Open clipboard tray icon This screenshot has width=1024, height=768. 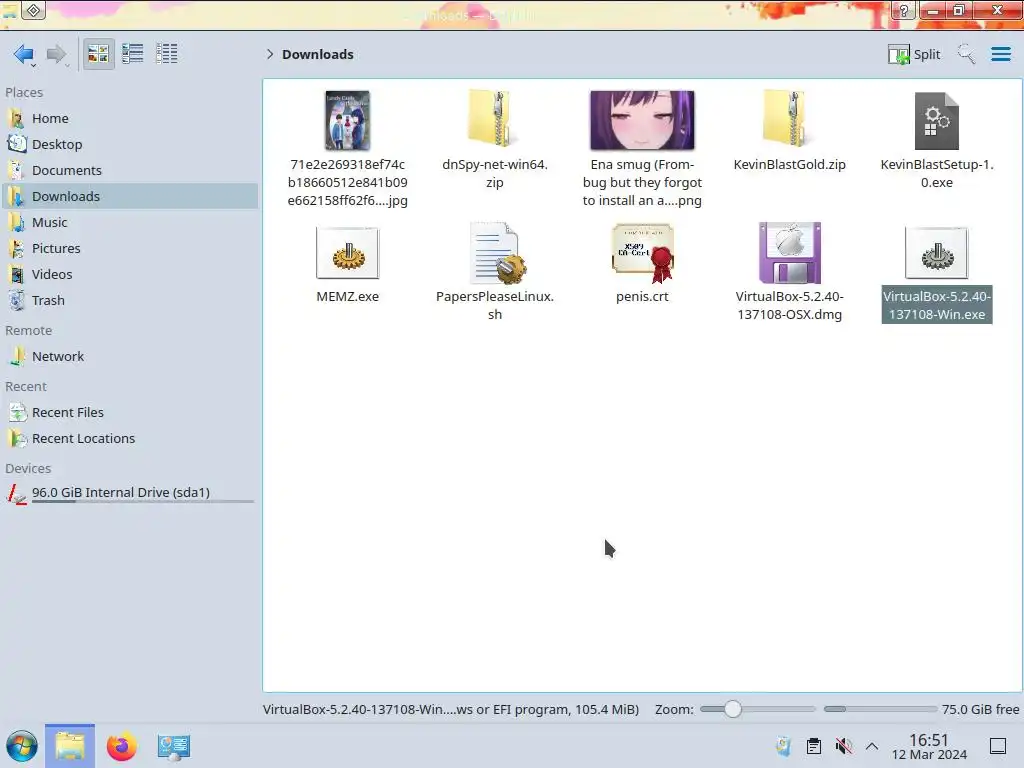pyautogui.click(x=814, y=746)
